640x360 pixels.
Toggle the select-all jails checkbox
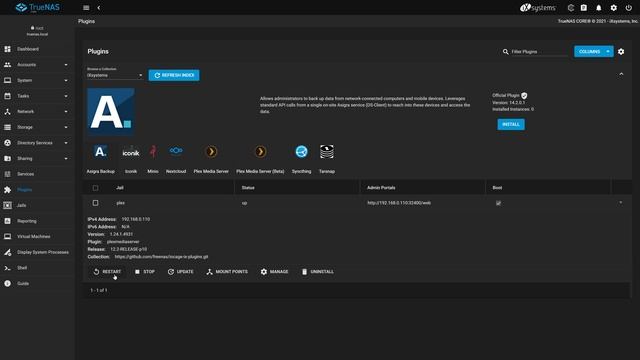tap(96, 188)
